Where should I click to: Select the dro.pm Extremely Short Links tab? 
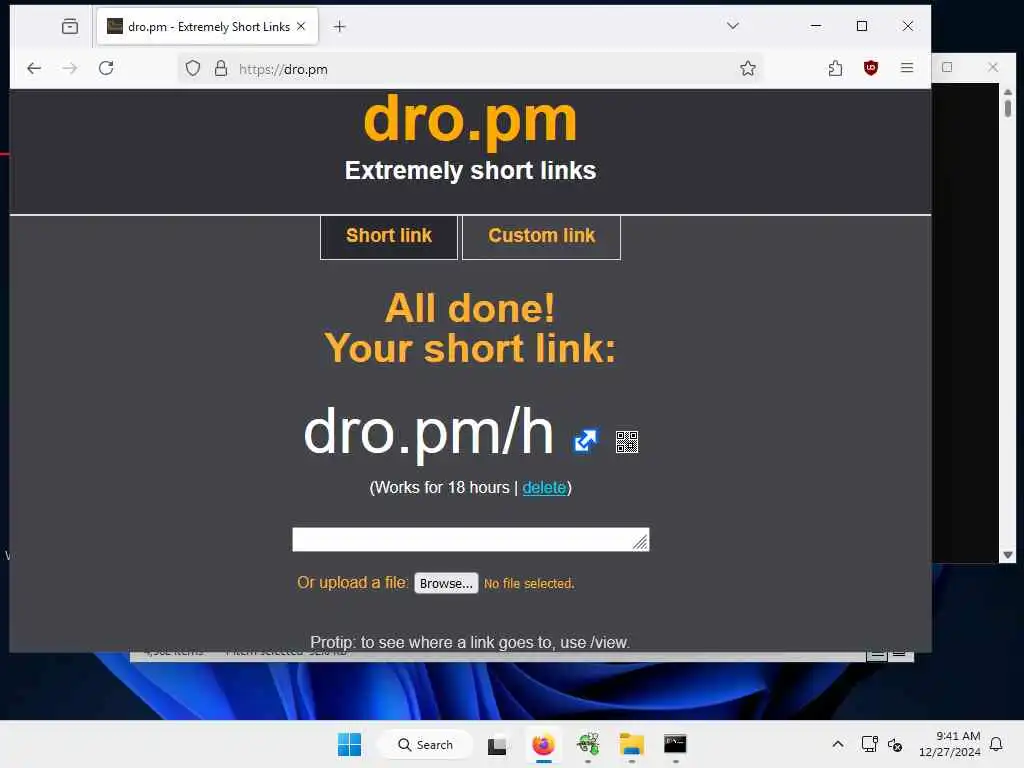pos(207,27)
